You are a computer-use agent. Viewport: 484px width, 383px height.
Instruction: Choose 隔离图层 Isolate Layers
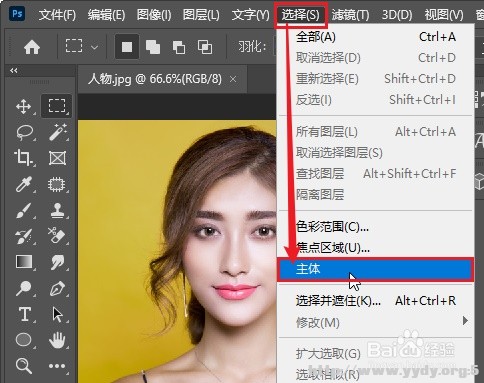(376, 194)
